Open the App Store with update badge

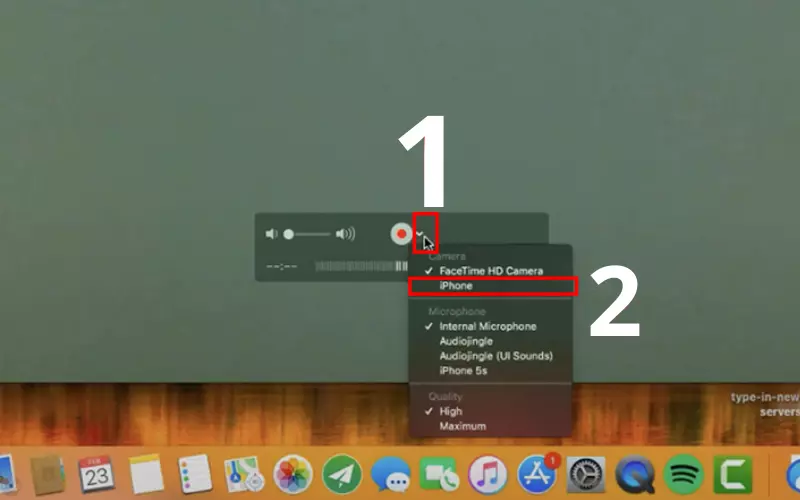point(537,474)
